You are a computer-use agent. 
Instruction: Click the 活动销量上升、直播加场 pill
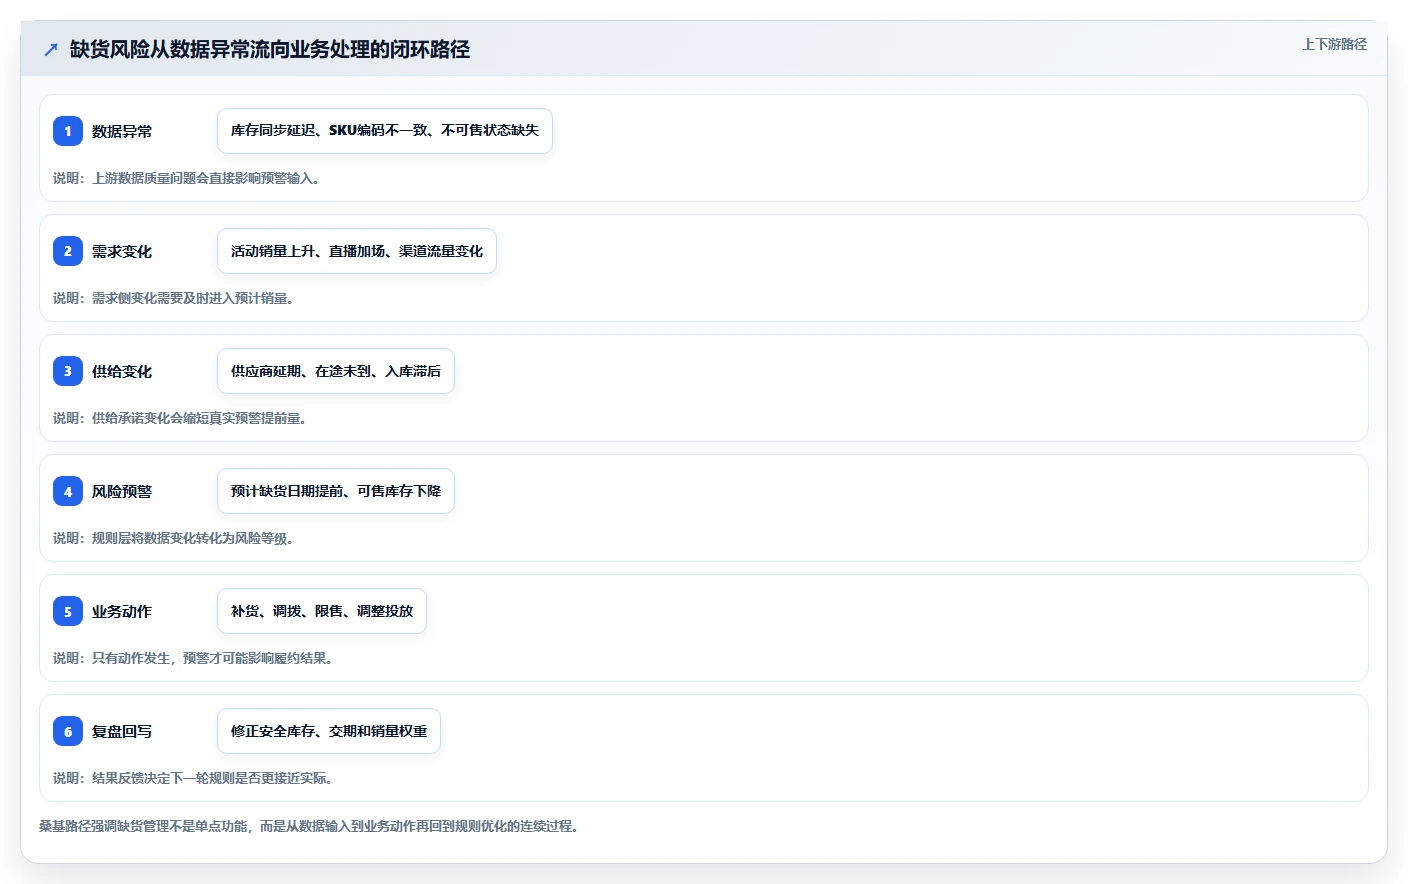pos(357,251)
